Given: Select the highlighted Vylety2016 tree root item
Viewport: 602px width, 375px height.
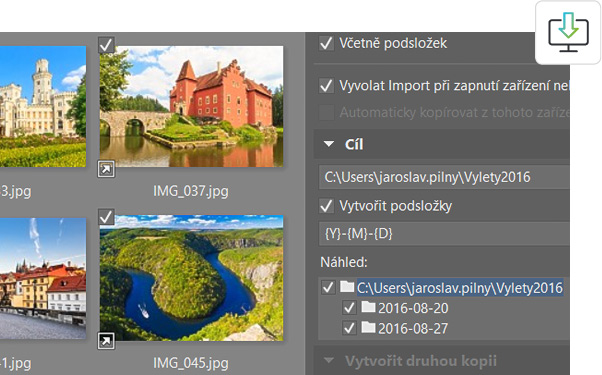Looking at the screenshot, I should click(460, 288).
